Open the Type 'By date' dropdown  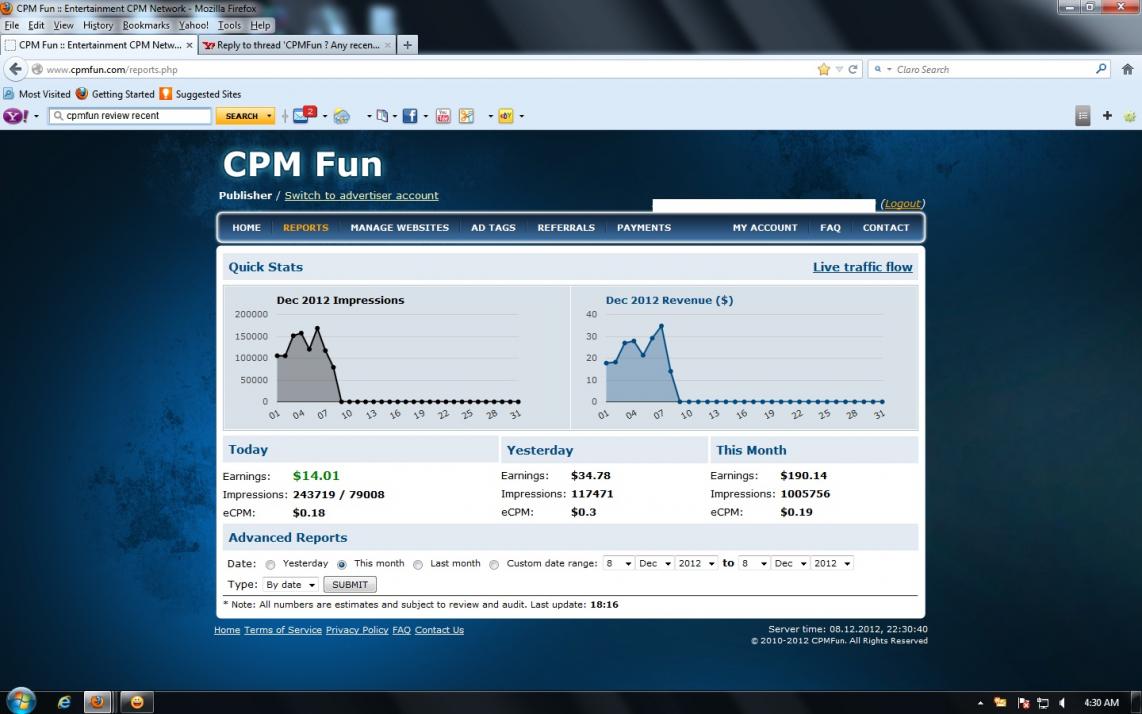tap(291, 584)
